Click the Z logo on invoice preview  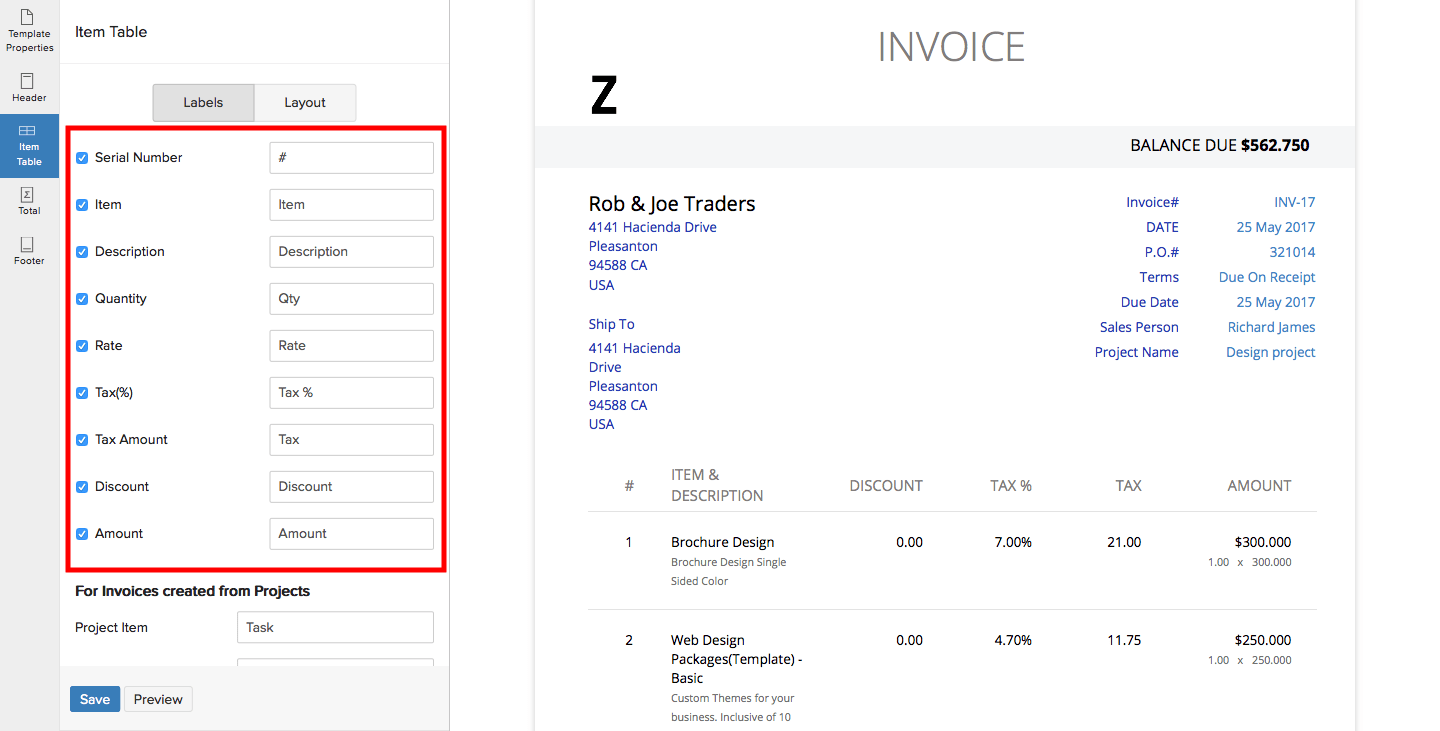603,96
